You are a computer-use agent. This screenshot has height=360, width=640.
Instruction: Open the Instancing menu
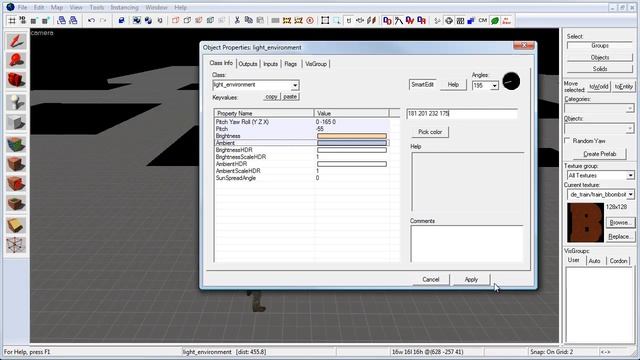point(124,7)
